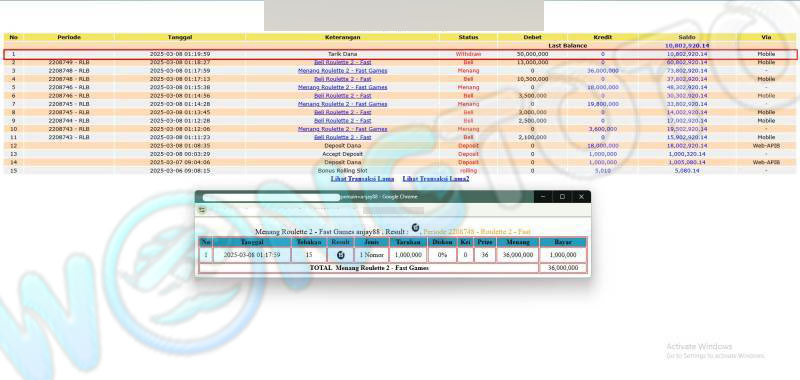Click the result ball icon beside Result label
800x380 pixels.
point(415,227)
